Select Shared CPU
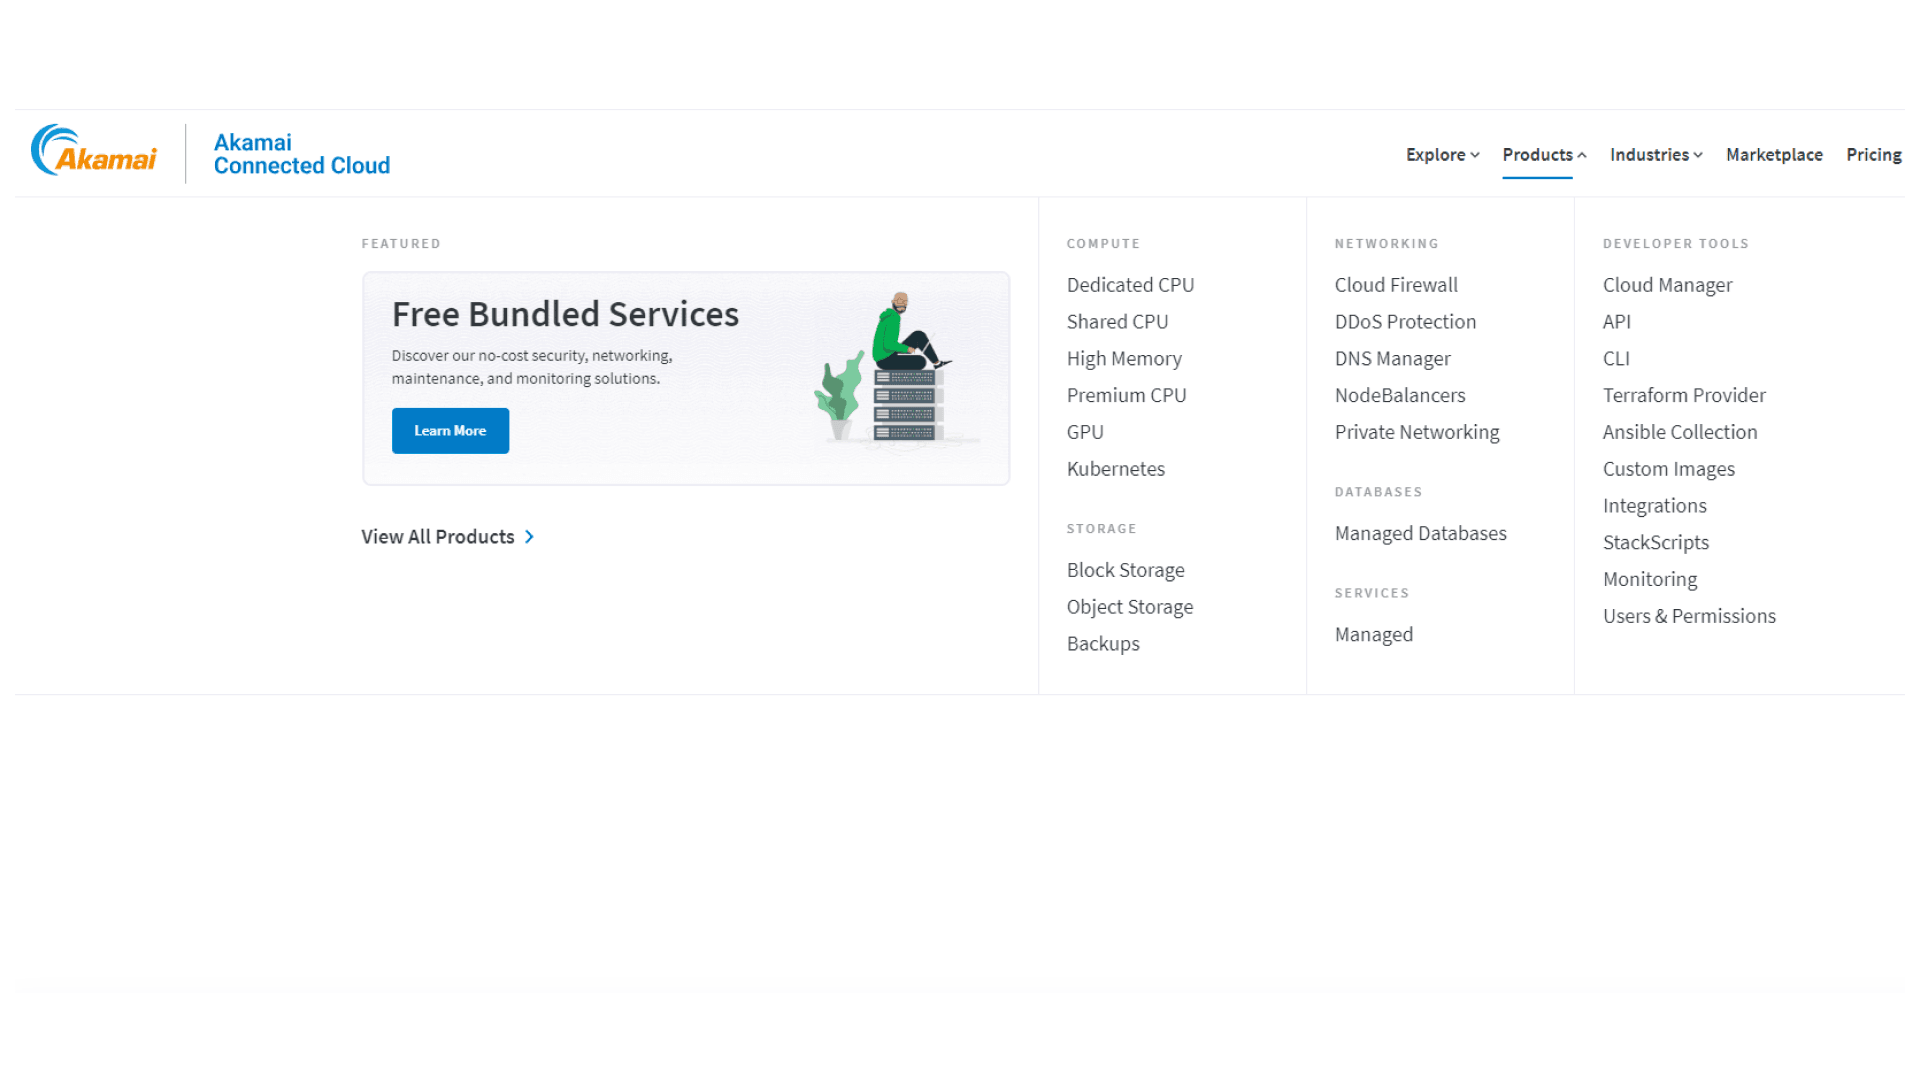The width and height of the screenshot is (1920, 1080). (x=1117, y=322)
